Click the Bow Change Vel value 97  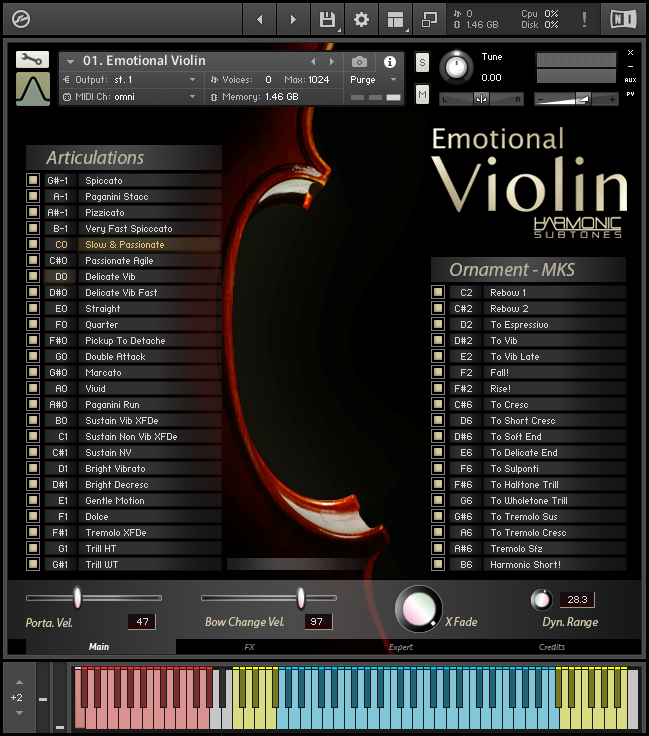pyautogui.click(x=318, y=621)
